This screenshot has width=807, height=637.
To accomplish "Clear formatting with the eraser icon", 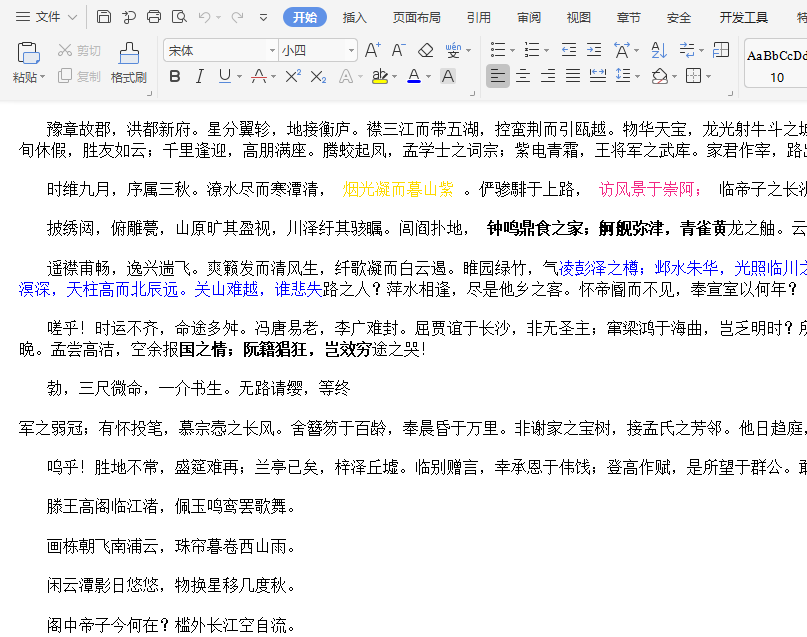I will [x=425, y=49].
